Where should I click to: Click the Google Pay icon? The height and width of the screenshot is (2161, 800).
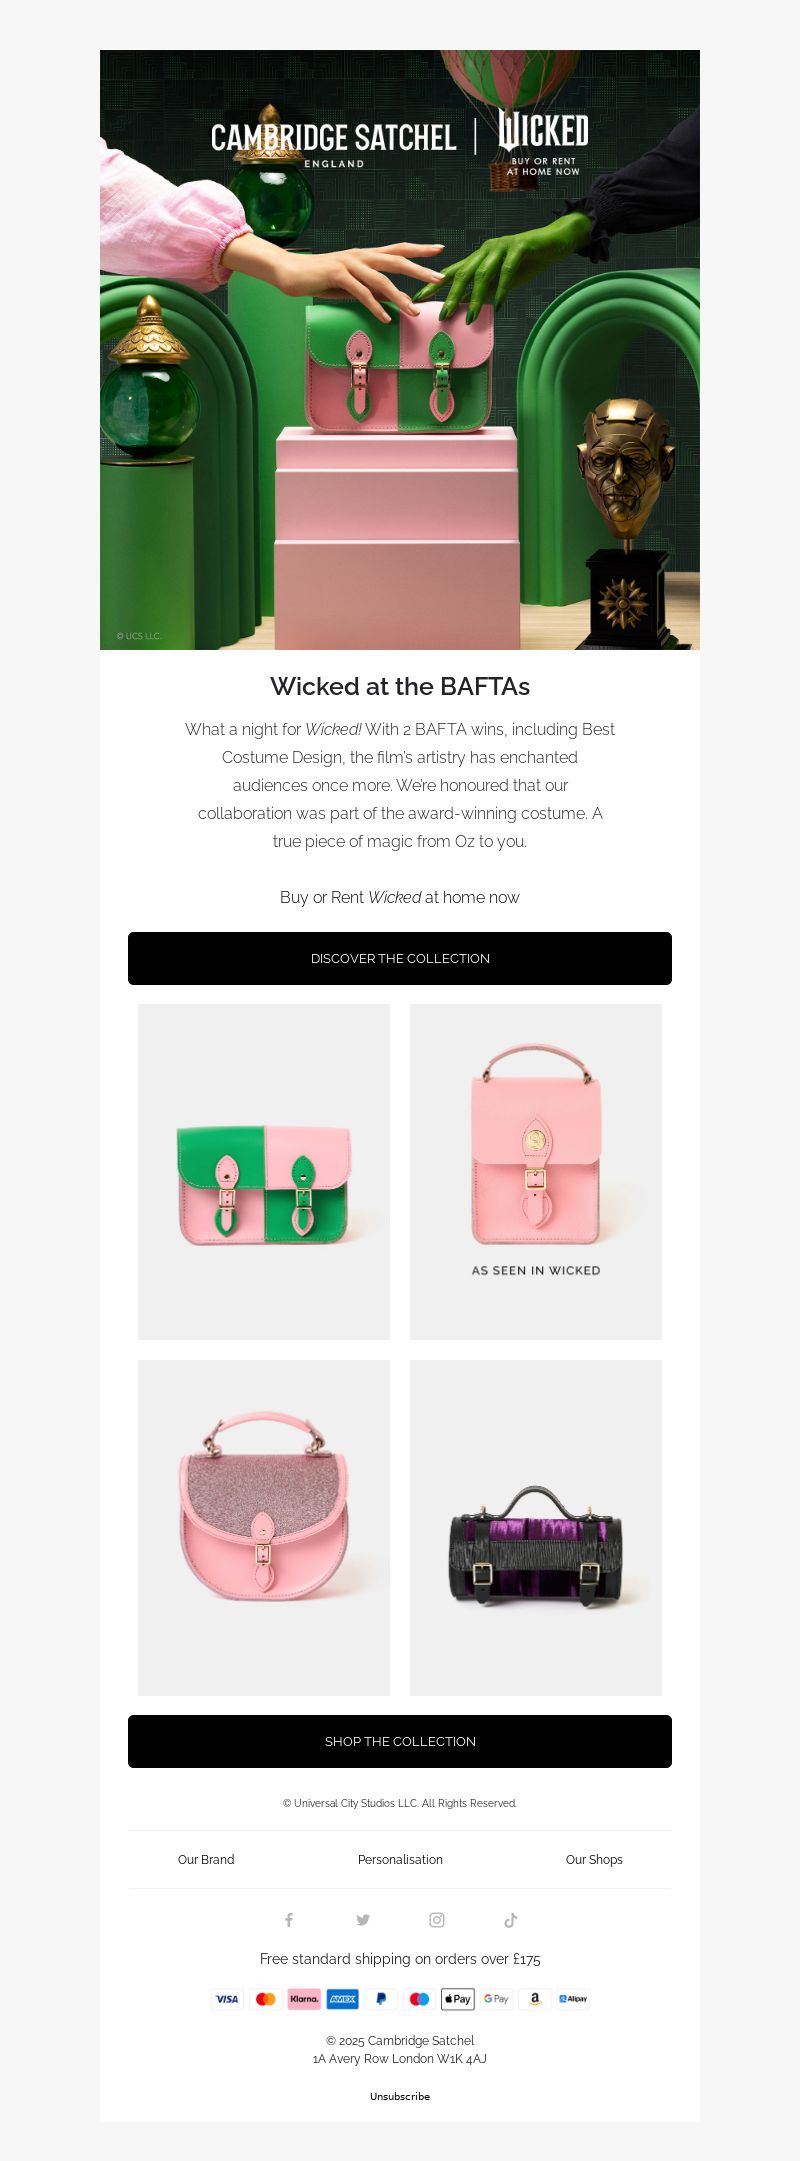496,1999
